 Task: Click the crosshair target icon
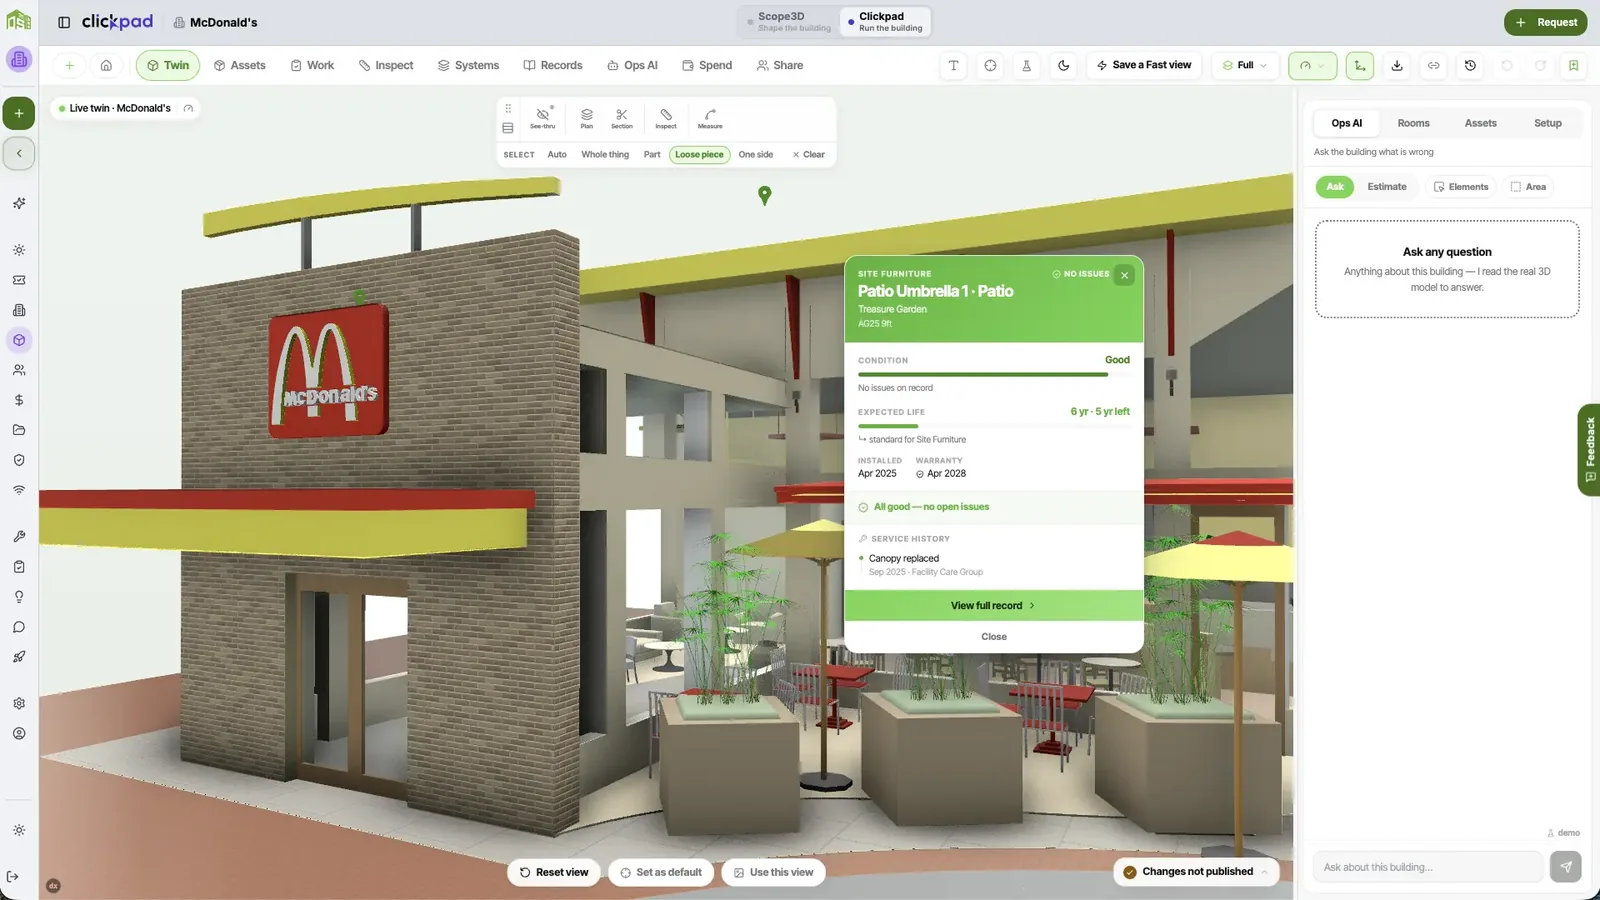990,65
